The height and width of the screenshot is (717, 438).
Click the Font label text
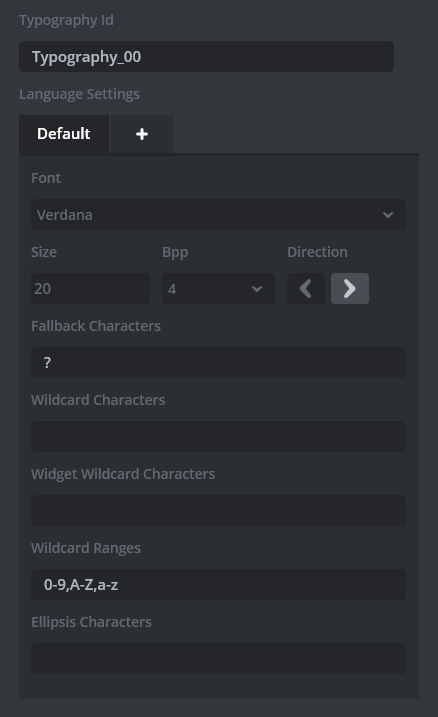click(x=46, y=178)
